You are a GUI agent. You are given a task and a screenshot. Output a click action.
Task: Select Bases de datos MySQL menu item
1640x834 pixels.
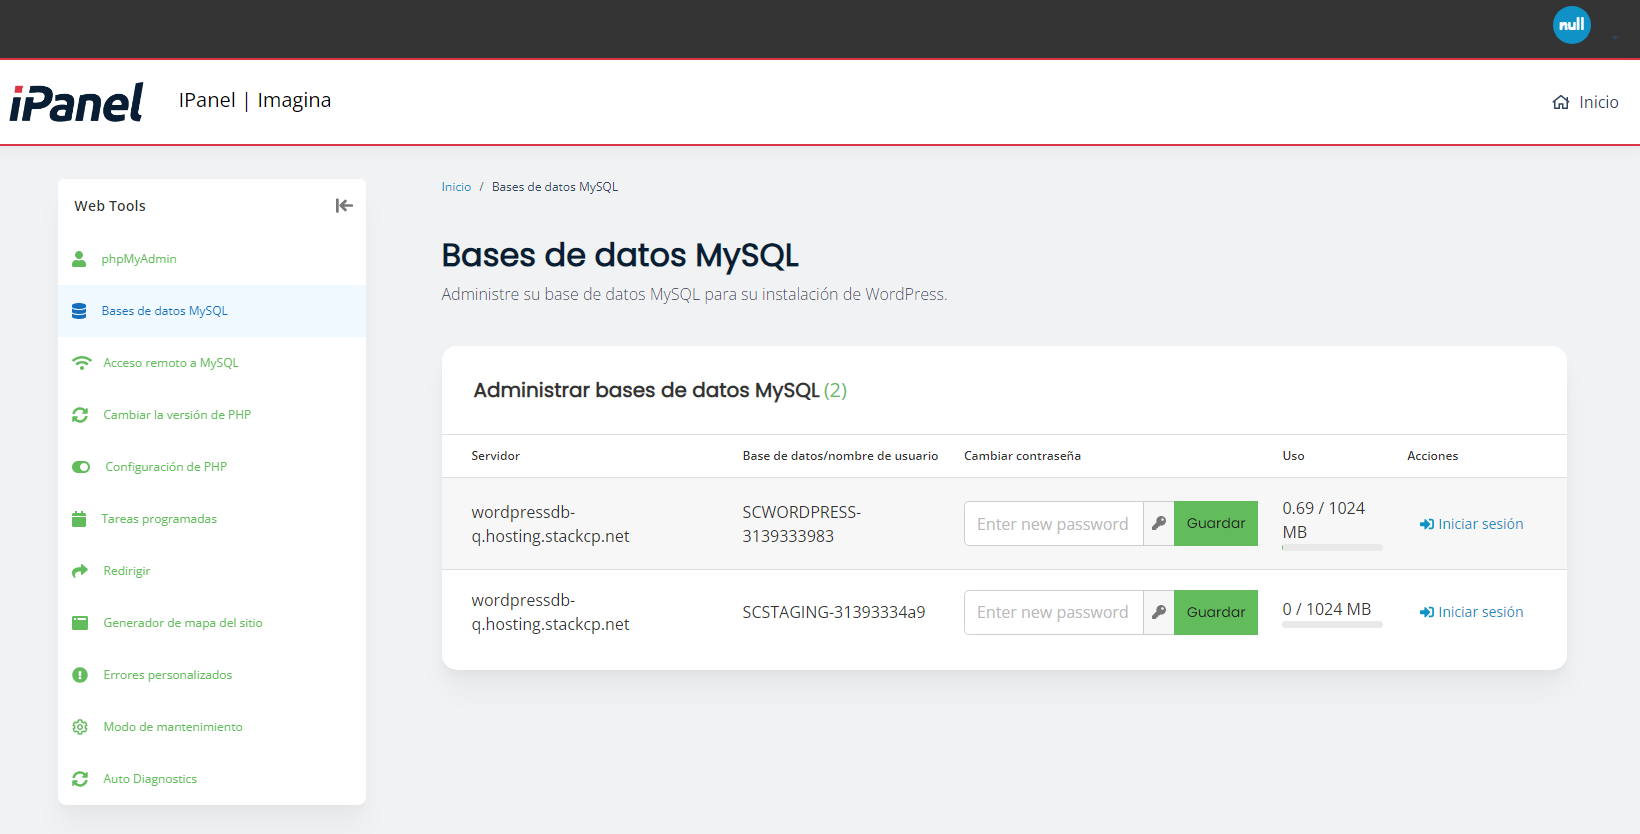[x=212, y=311]
